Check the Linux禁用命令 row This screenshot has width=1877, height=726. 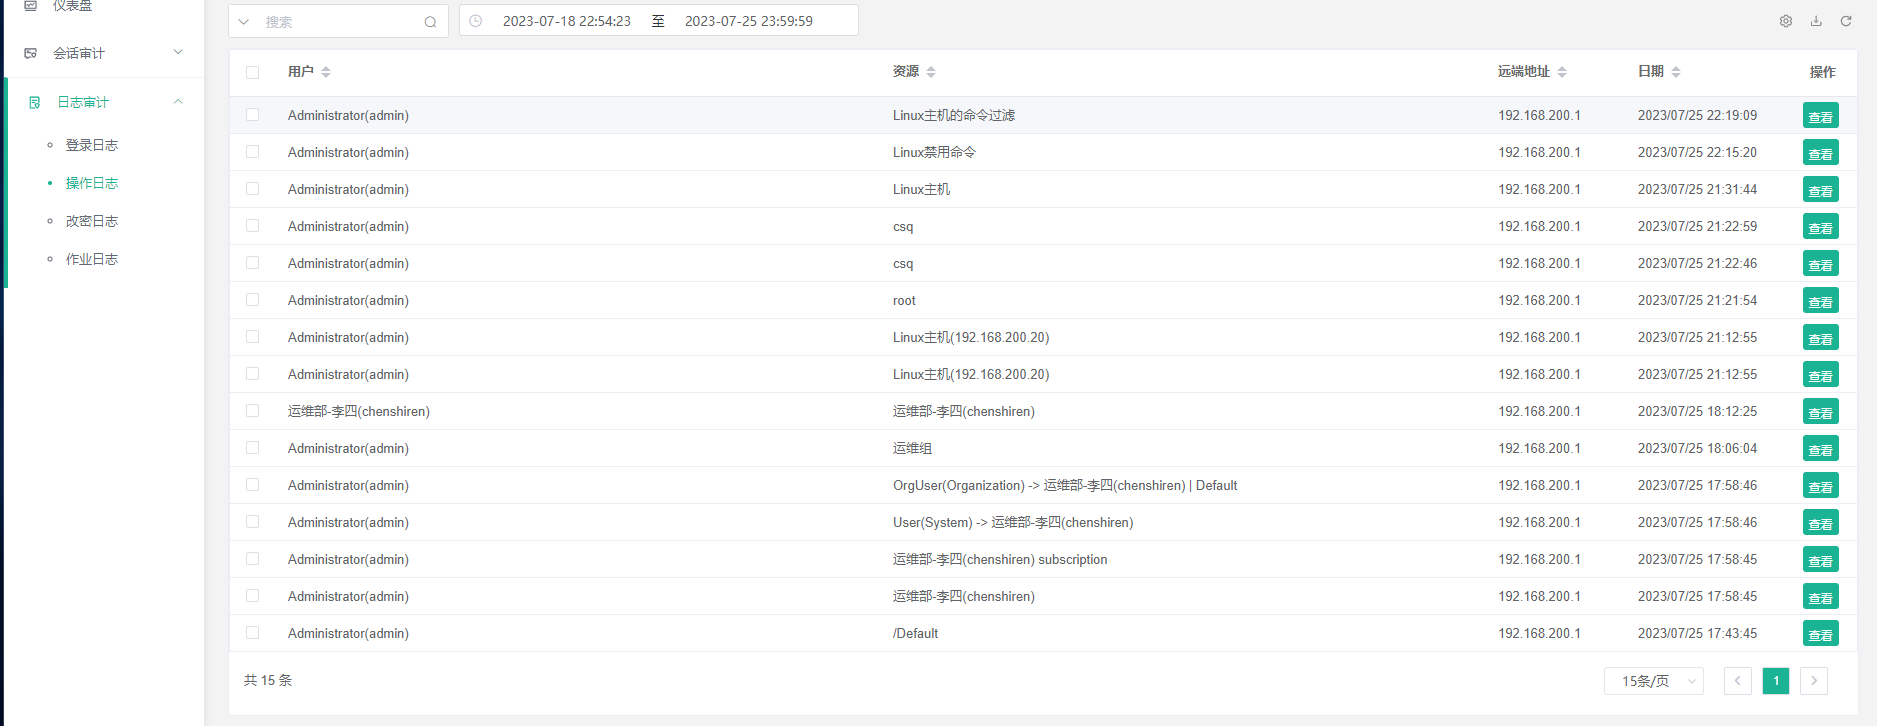252,152
